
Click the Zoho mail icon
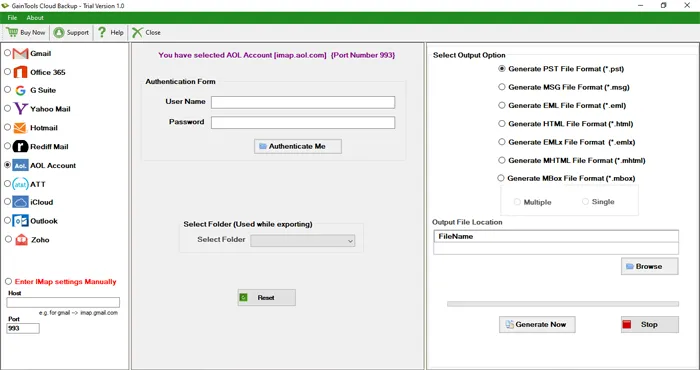click(x=21, y=240)
